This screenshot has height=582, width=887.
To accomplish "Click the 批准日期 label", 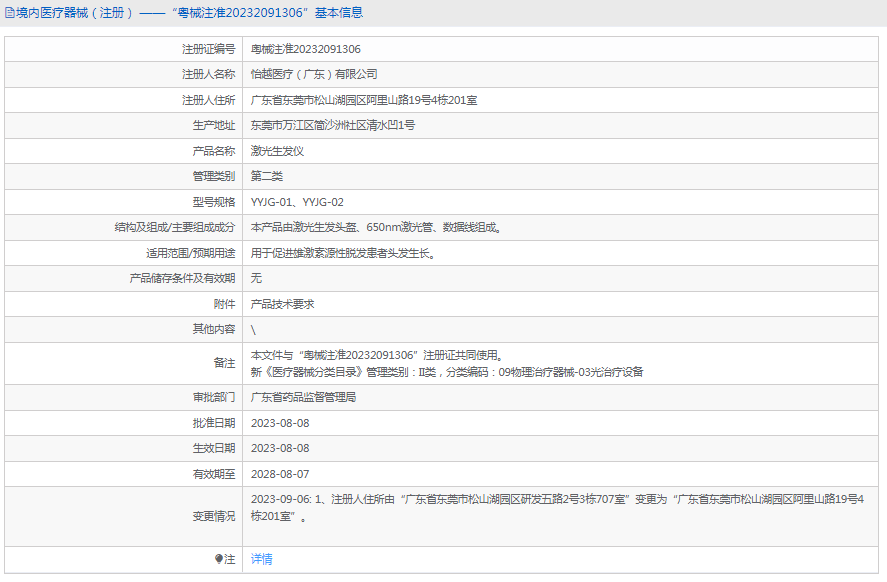I will point(214,423).
